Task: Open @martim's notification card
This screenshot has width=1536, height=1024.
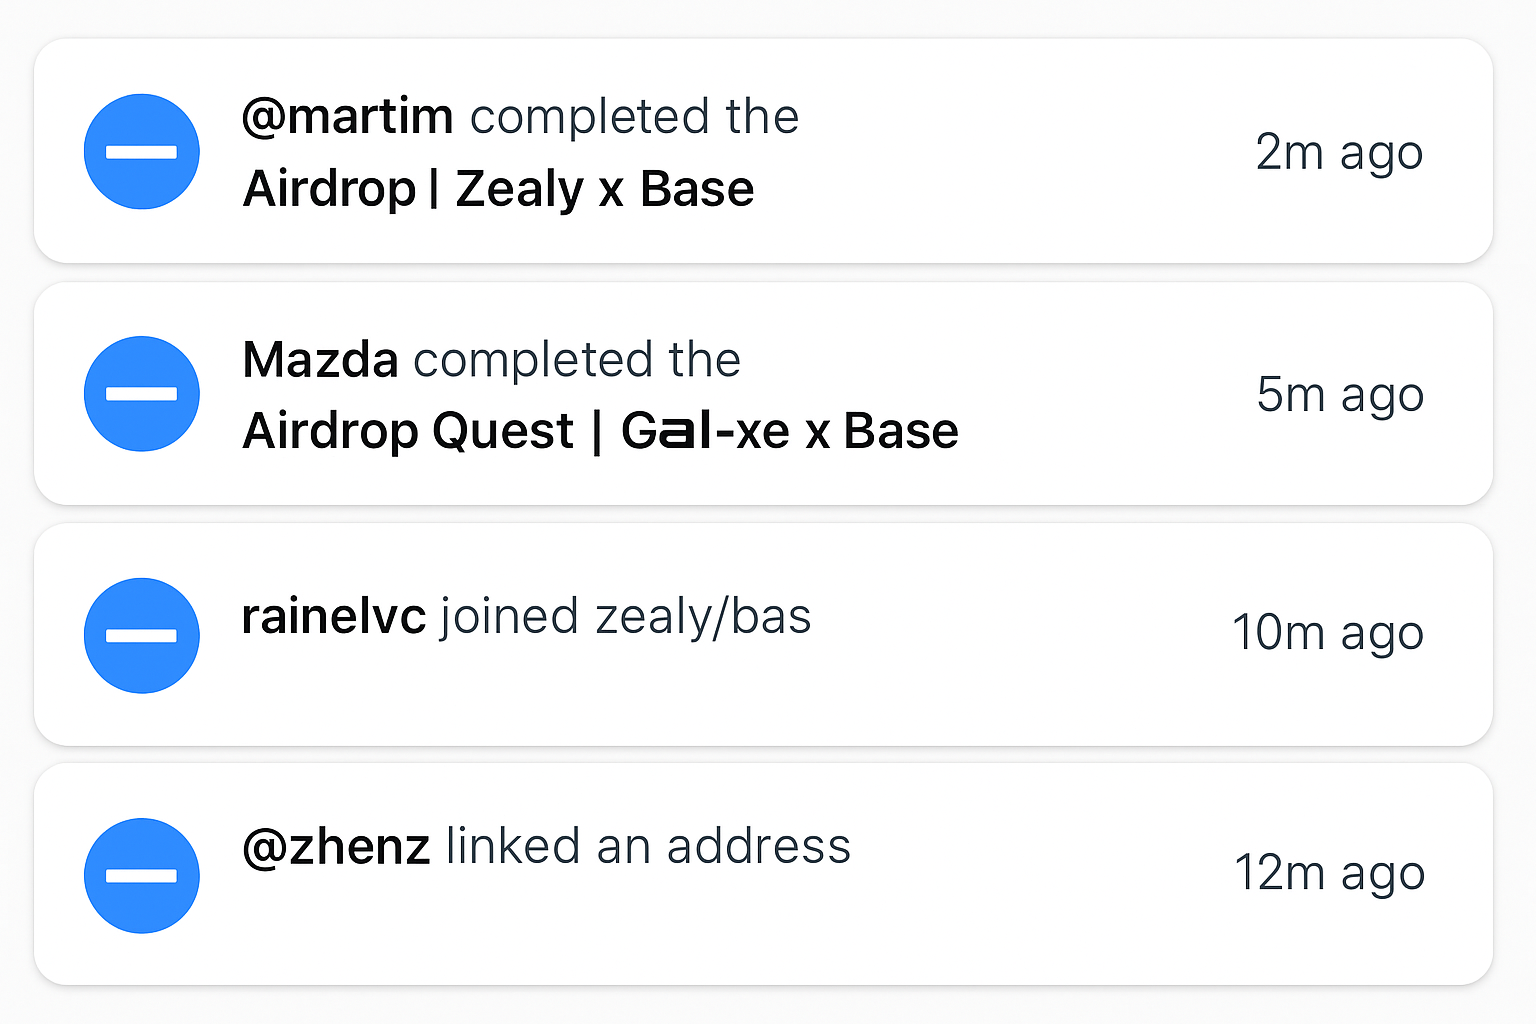Action: pos(1000,152)
